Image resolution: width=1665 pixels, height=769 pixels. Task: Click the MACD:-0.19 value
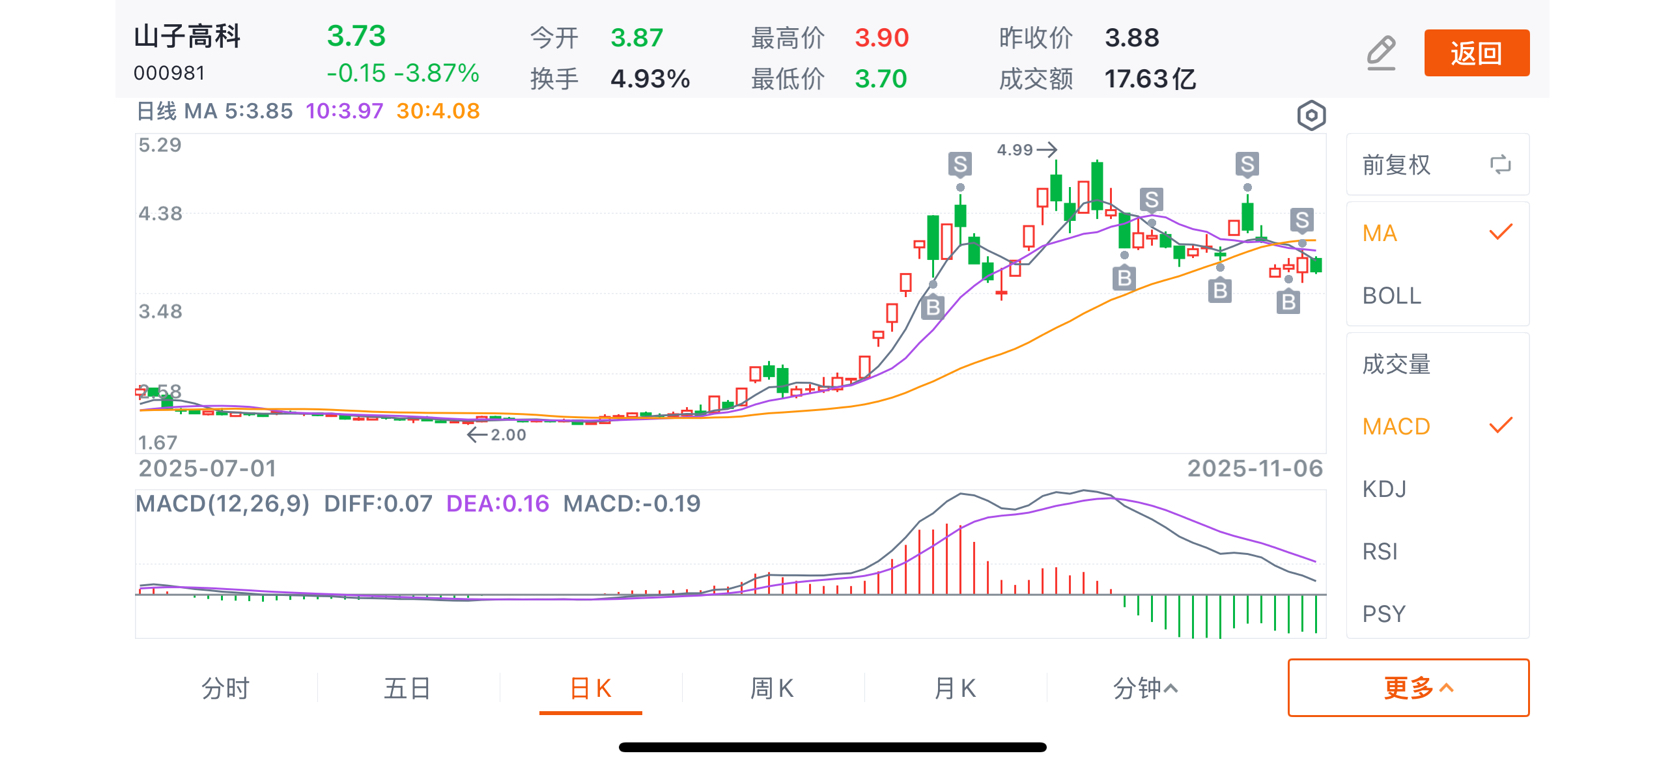pyautogui.click(x=632, y=504)
